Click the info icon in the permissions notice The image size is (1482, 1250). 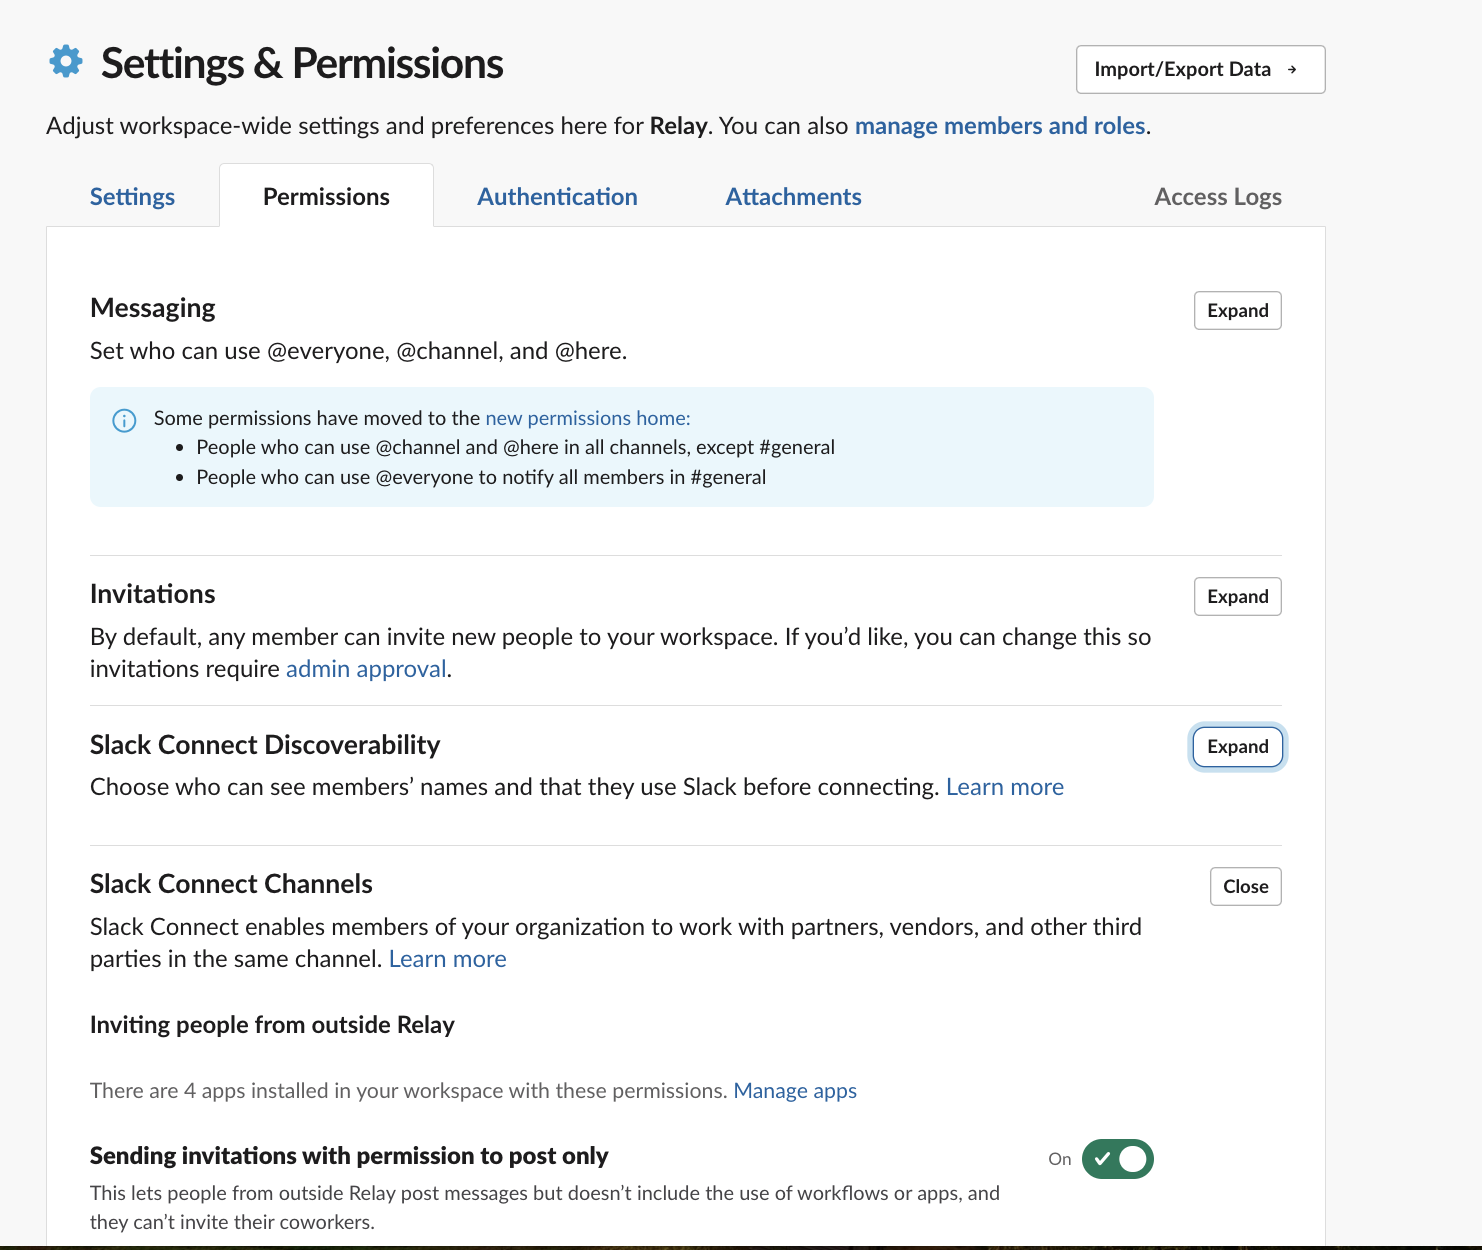pyautogui.click(x=124, y=420)
